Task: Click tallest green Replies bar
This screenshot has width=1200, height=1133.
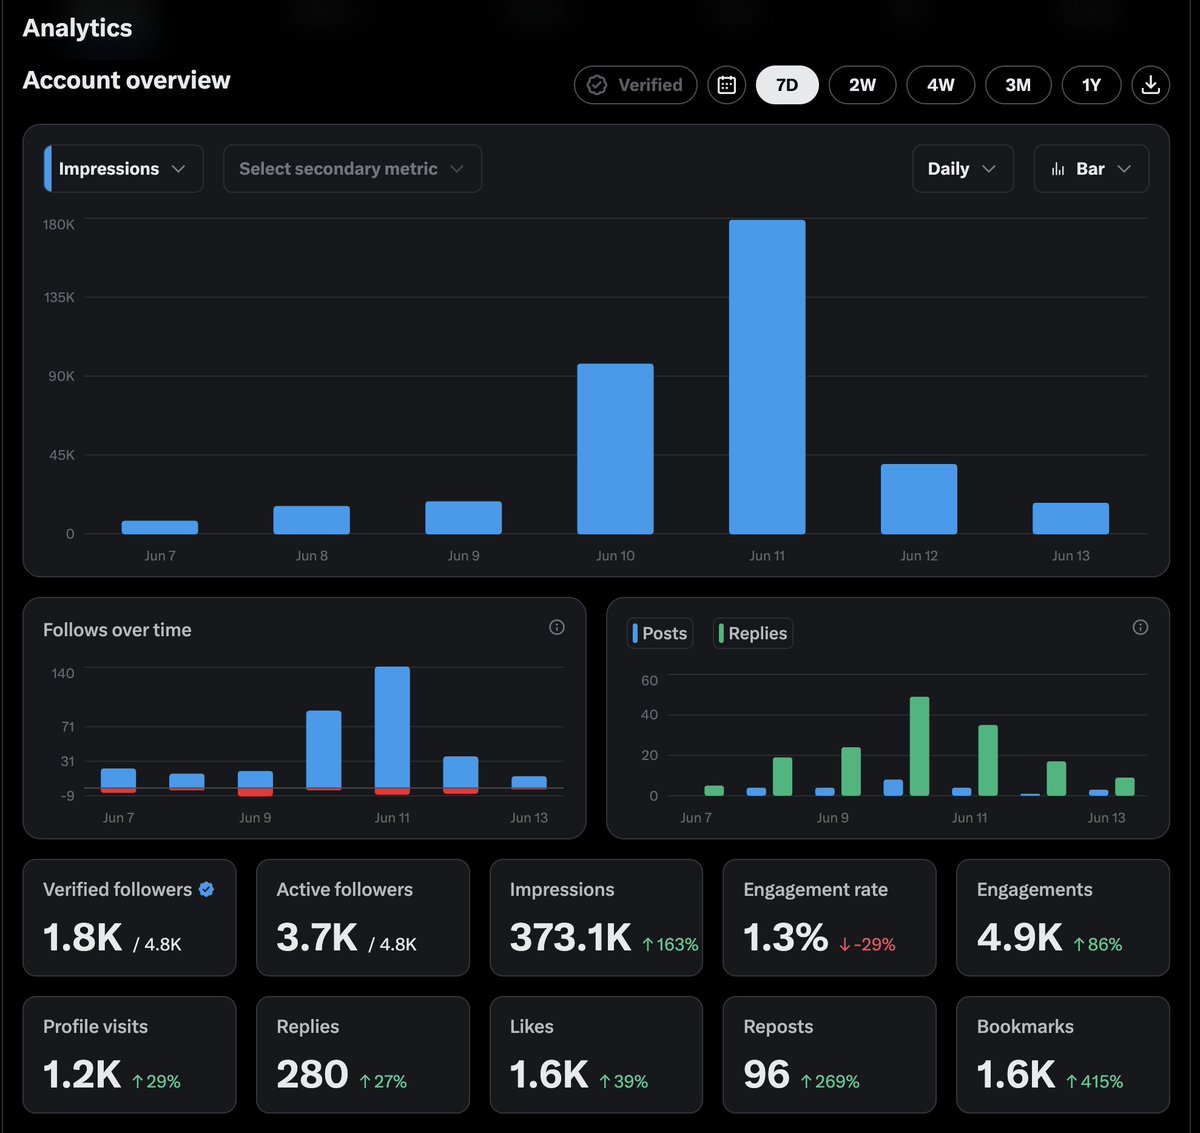Action: (919, 746)
